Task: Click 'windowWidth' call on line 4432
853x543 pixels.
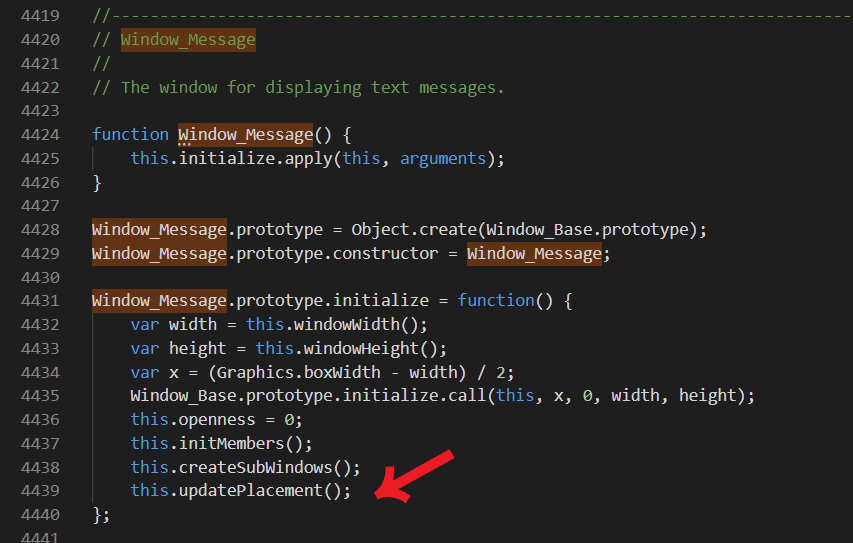Action: click(x=347, y=324)
